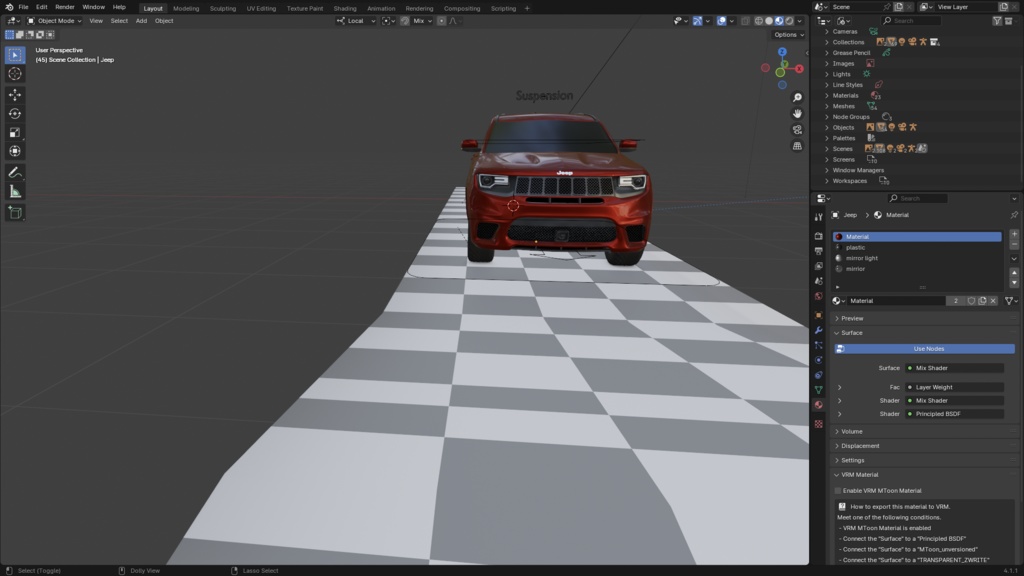This screenshot has width=1024, height=576.
Task: Toggle proportional editing in header
Action: tap(441, 21)
